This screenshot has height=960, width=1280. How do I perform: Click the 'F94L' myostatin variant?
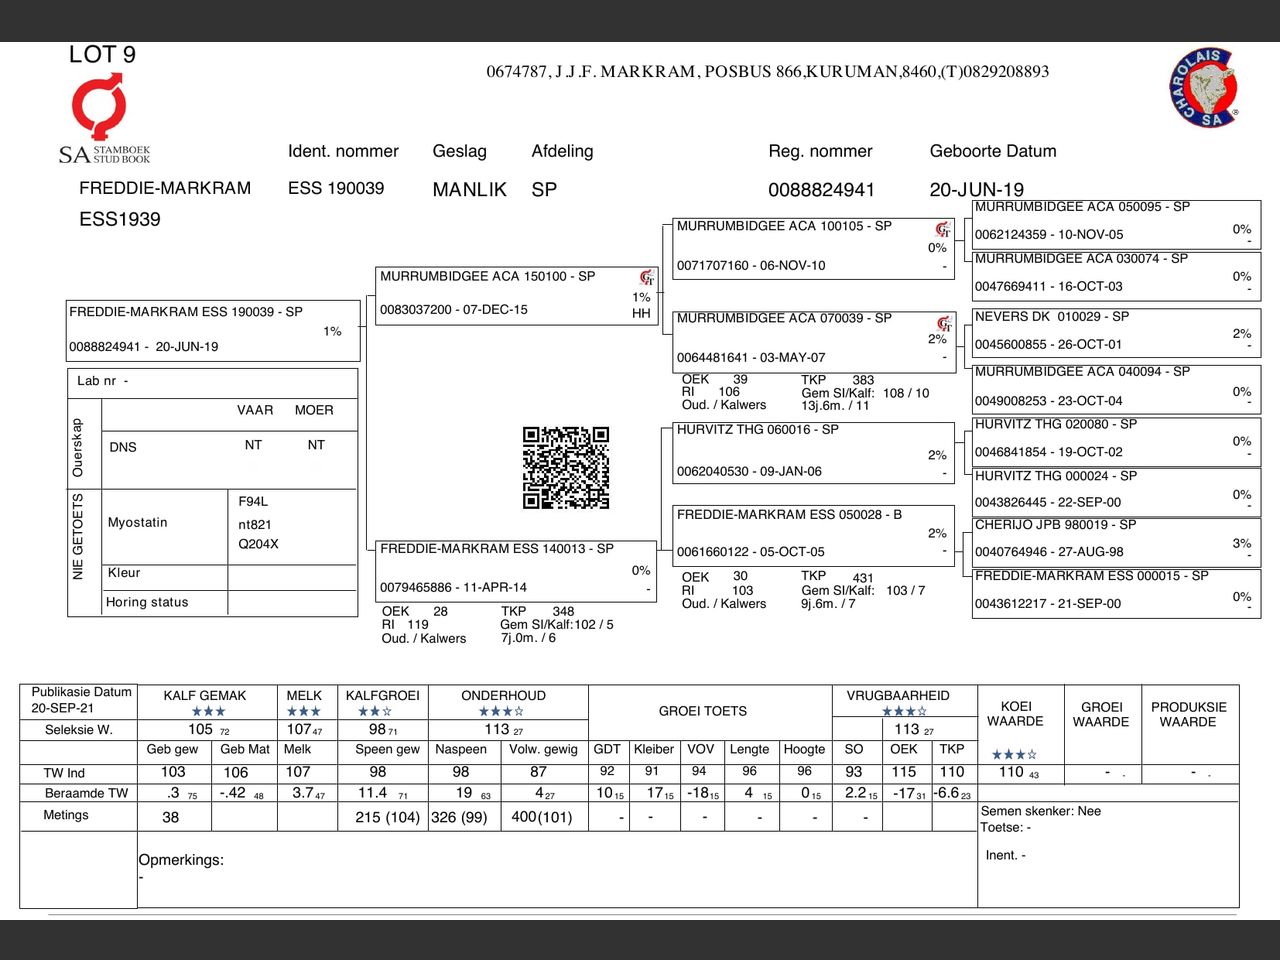(x=253, y=502)
